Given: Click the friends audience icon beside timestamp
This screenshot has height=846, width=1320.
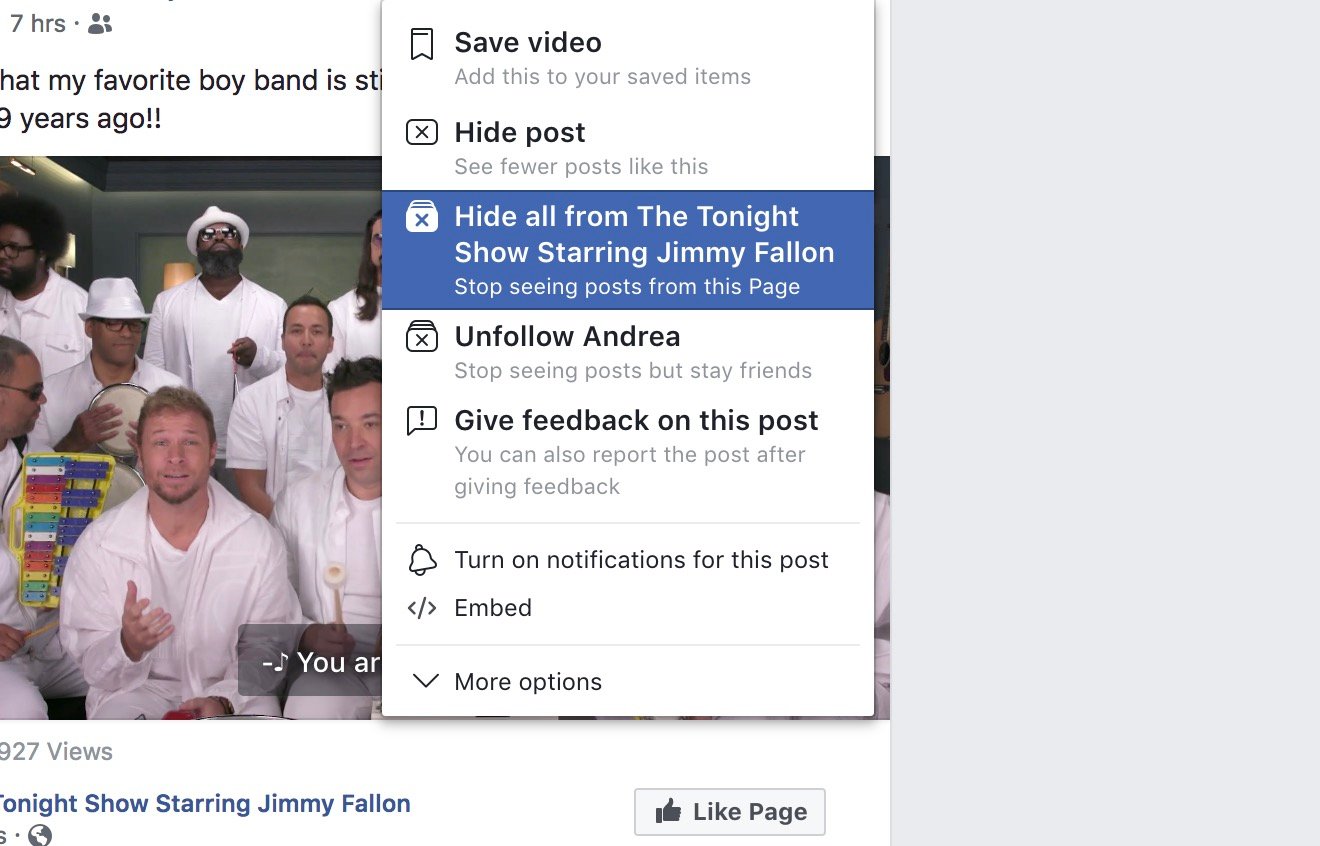Looking at the screenshot, I should point(98,23).
